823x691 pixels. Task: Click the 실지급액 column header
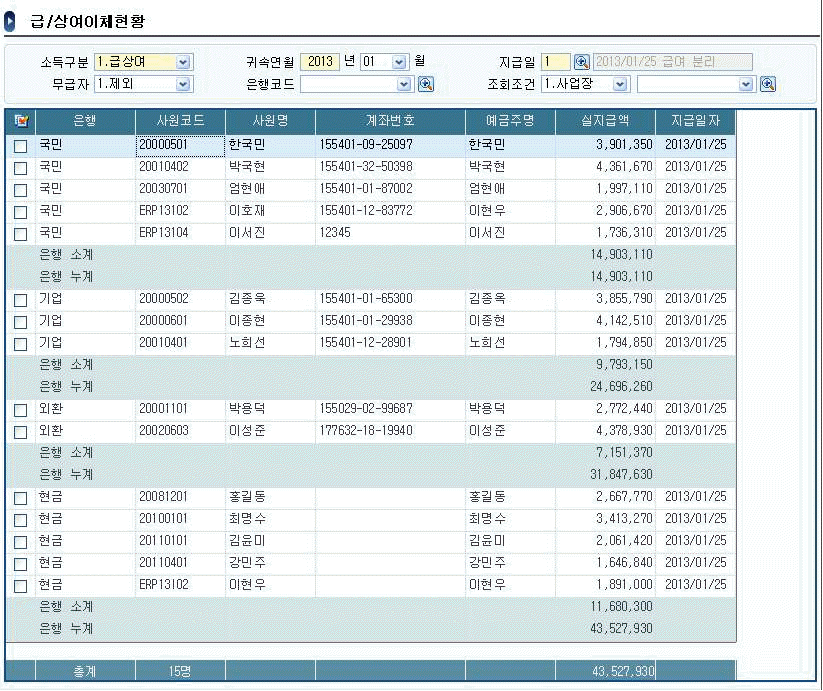[x=605, y=121]
